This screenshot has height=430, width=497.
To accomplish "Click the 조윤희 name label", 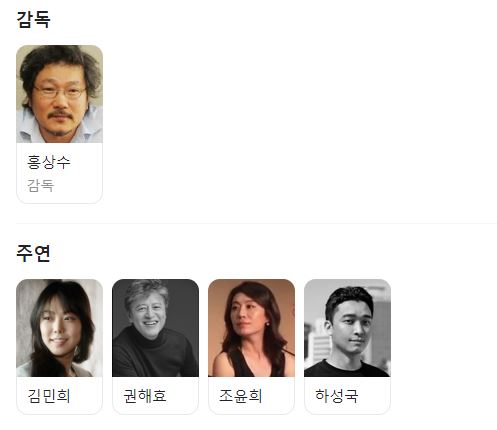I will 241,396.
